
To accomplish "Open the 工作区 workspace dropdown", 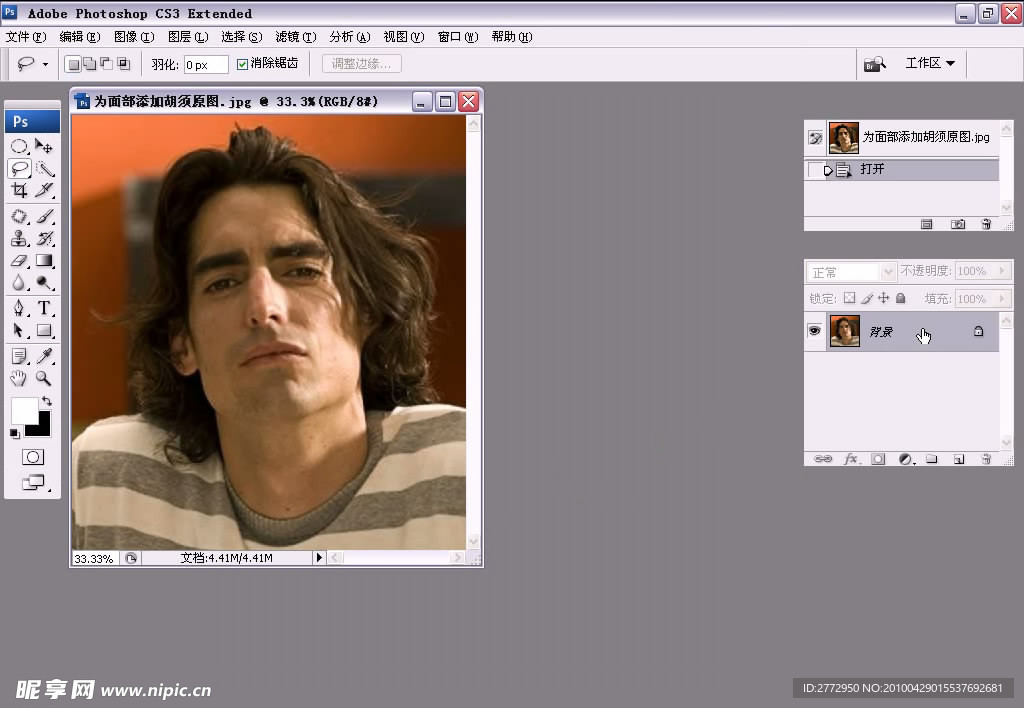I will point(929,63).
